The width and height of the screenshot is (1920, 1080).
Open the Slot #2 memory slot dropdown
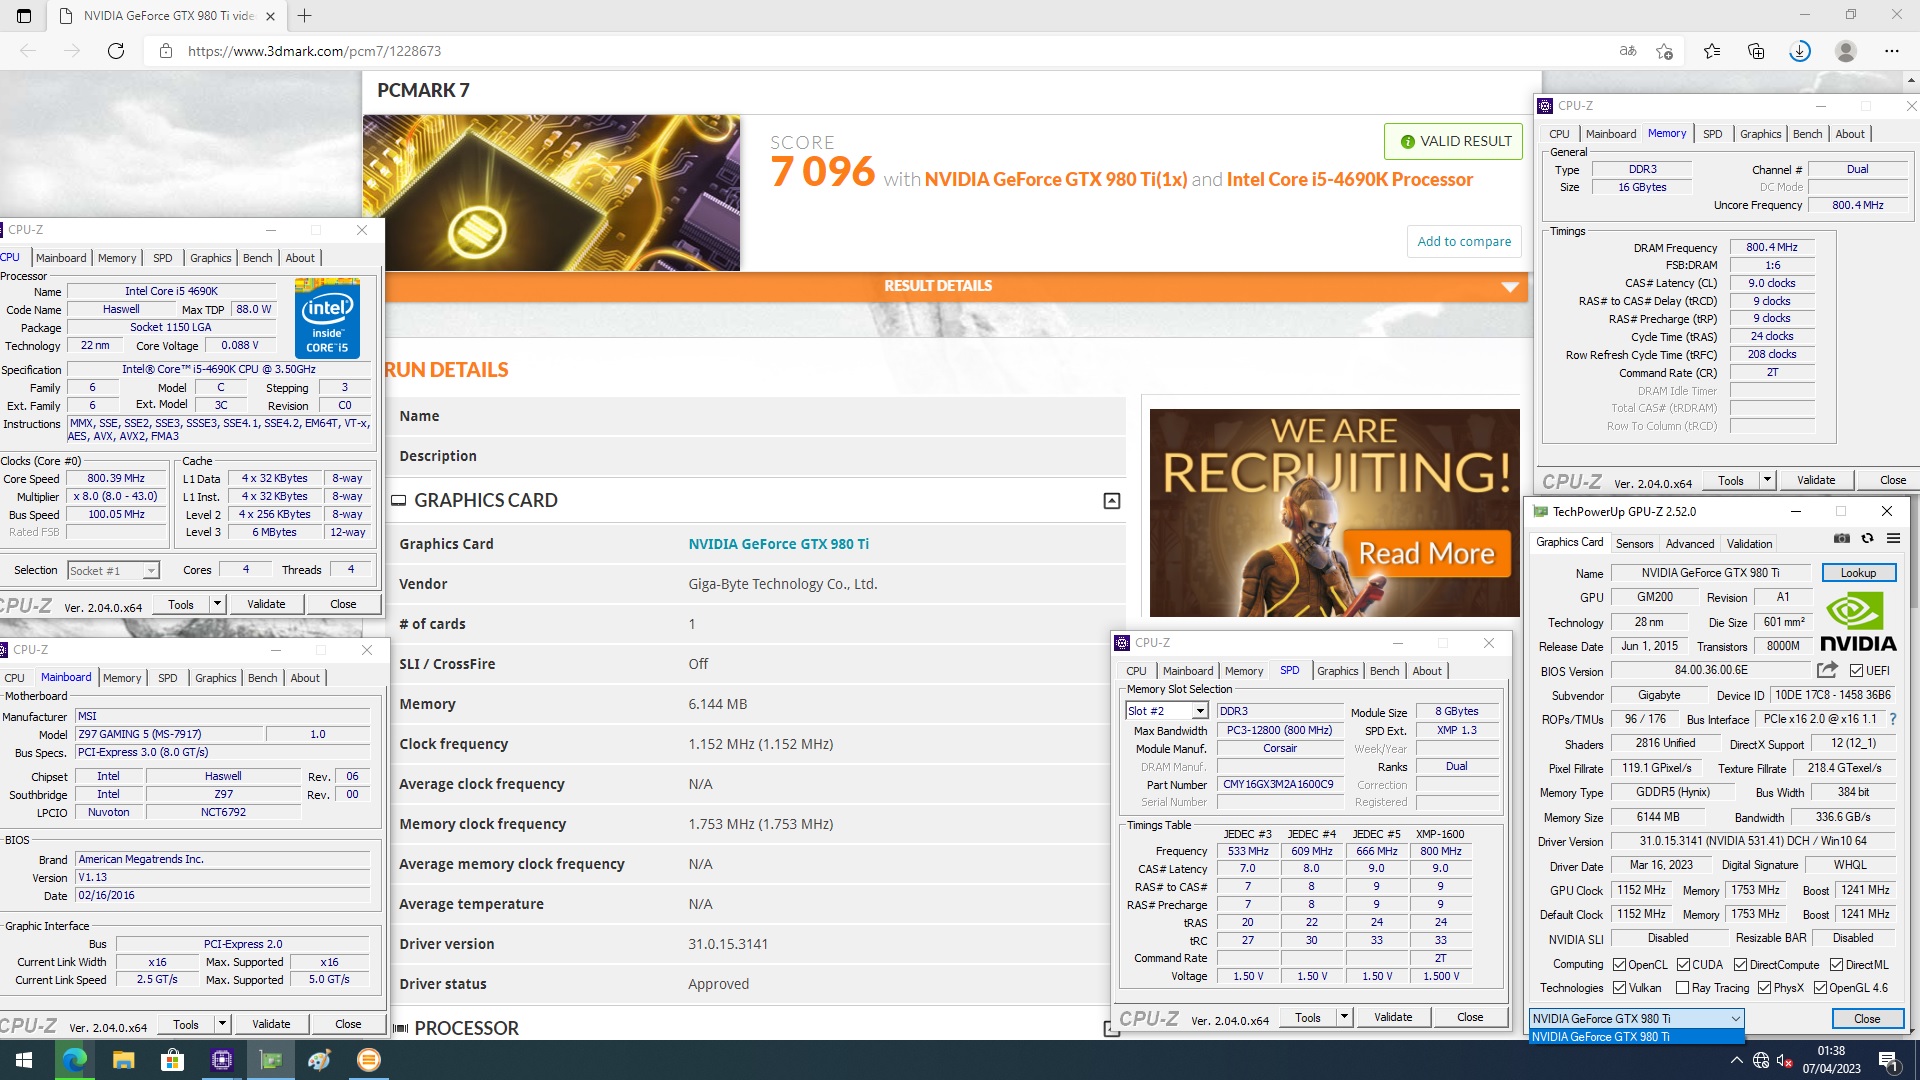click(1167, 711)
